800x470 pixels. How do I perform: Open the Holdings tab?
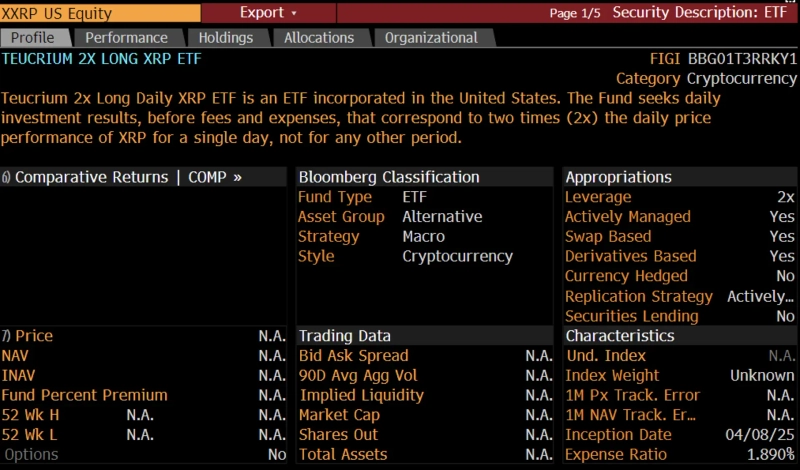click(226, 38)
